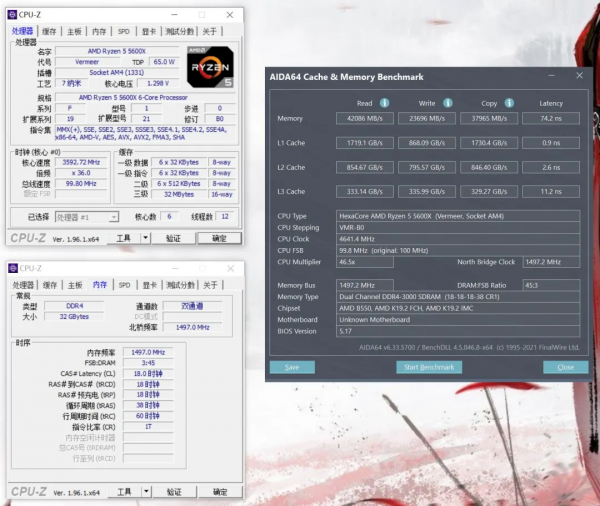Select the SPD tab in bottom CPU-Z window
Screen dimensions: 600x506
124,285
